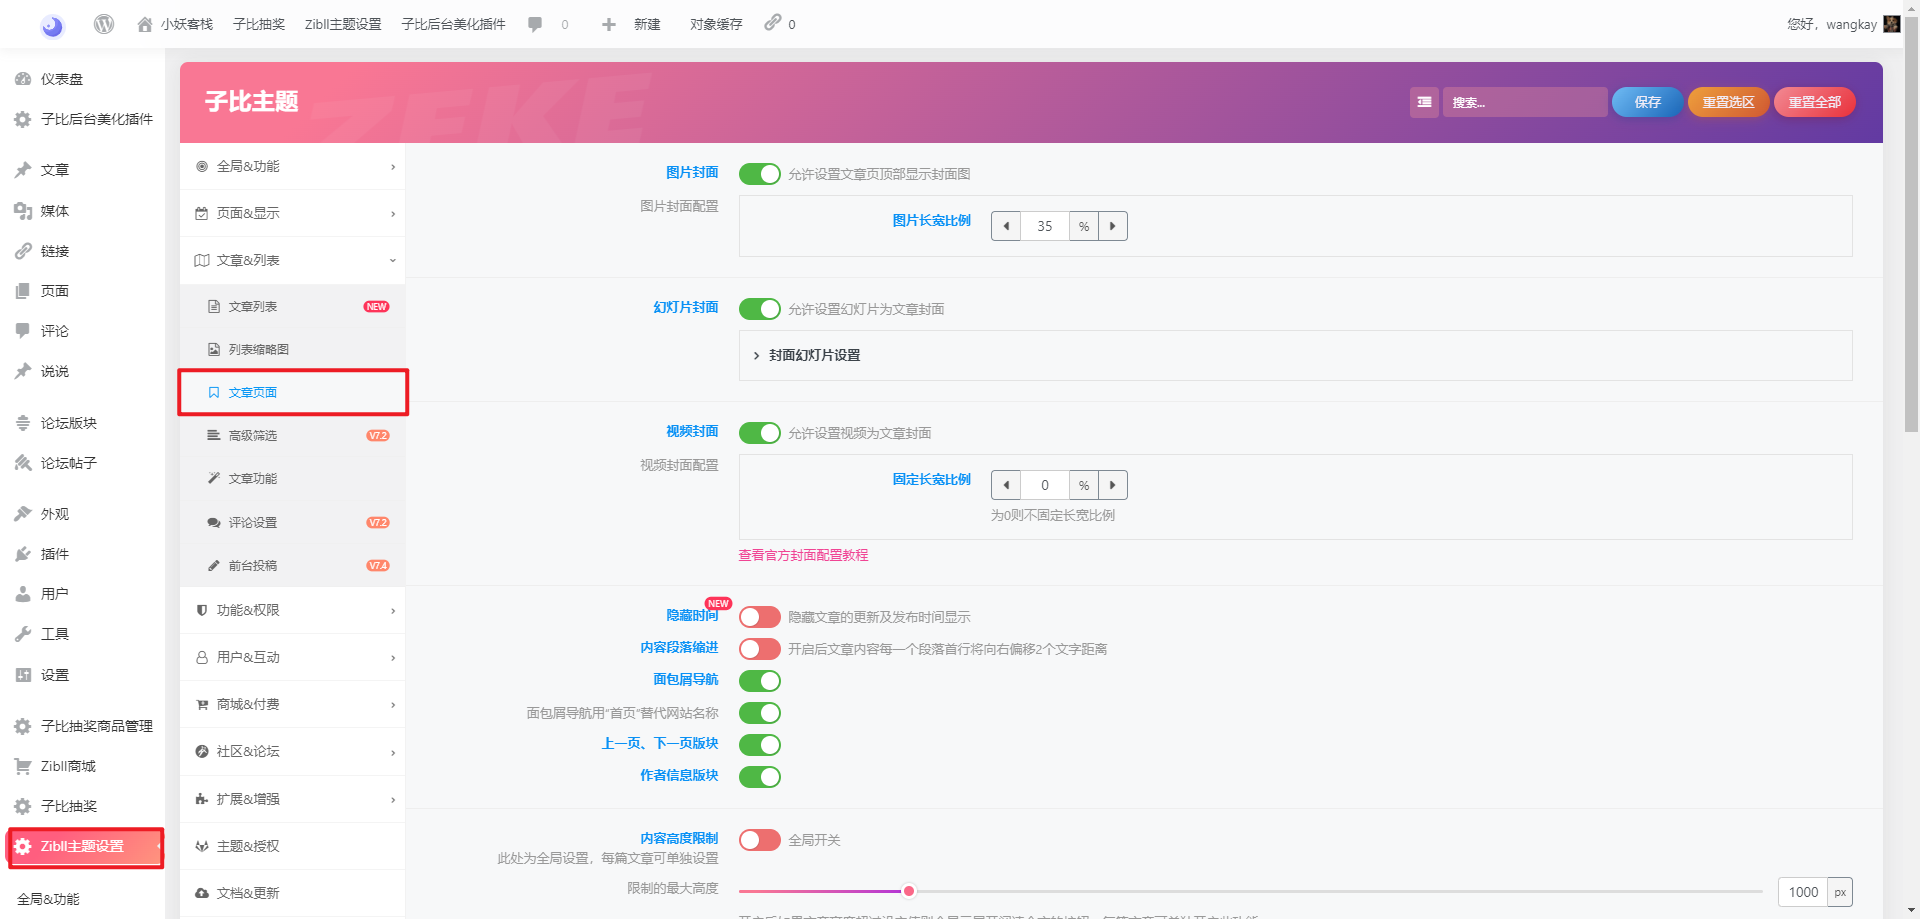
Task: Click the plus icon for 新建
Action: click(x=608, y=24)
